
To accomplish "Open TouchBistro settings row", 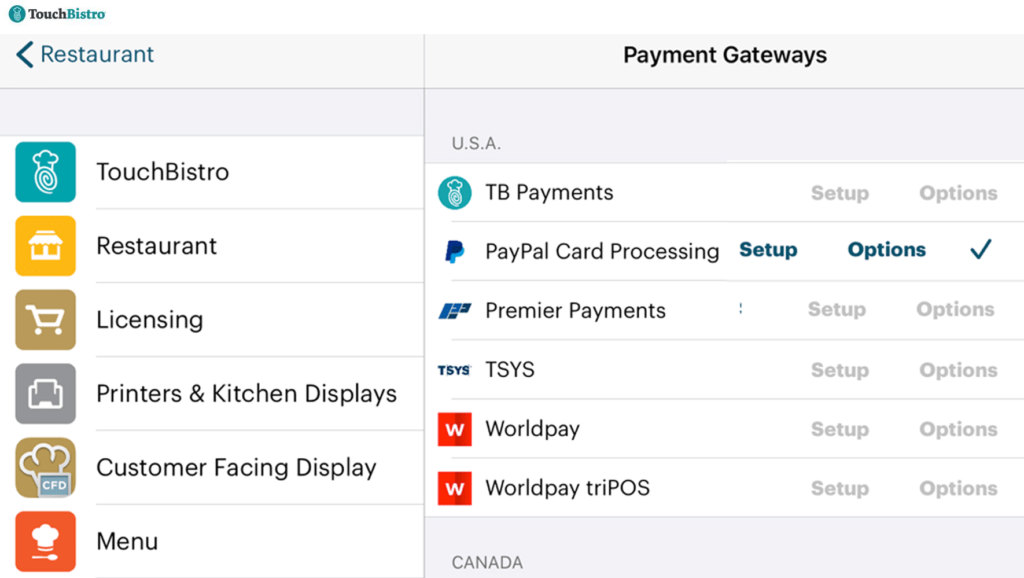I will click(212, 172).
